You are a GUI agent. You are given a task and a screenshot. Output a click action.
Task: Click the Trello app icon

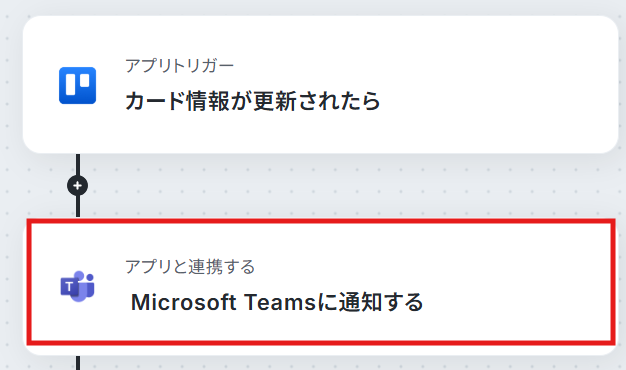click(x=77, y=85)
